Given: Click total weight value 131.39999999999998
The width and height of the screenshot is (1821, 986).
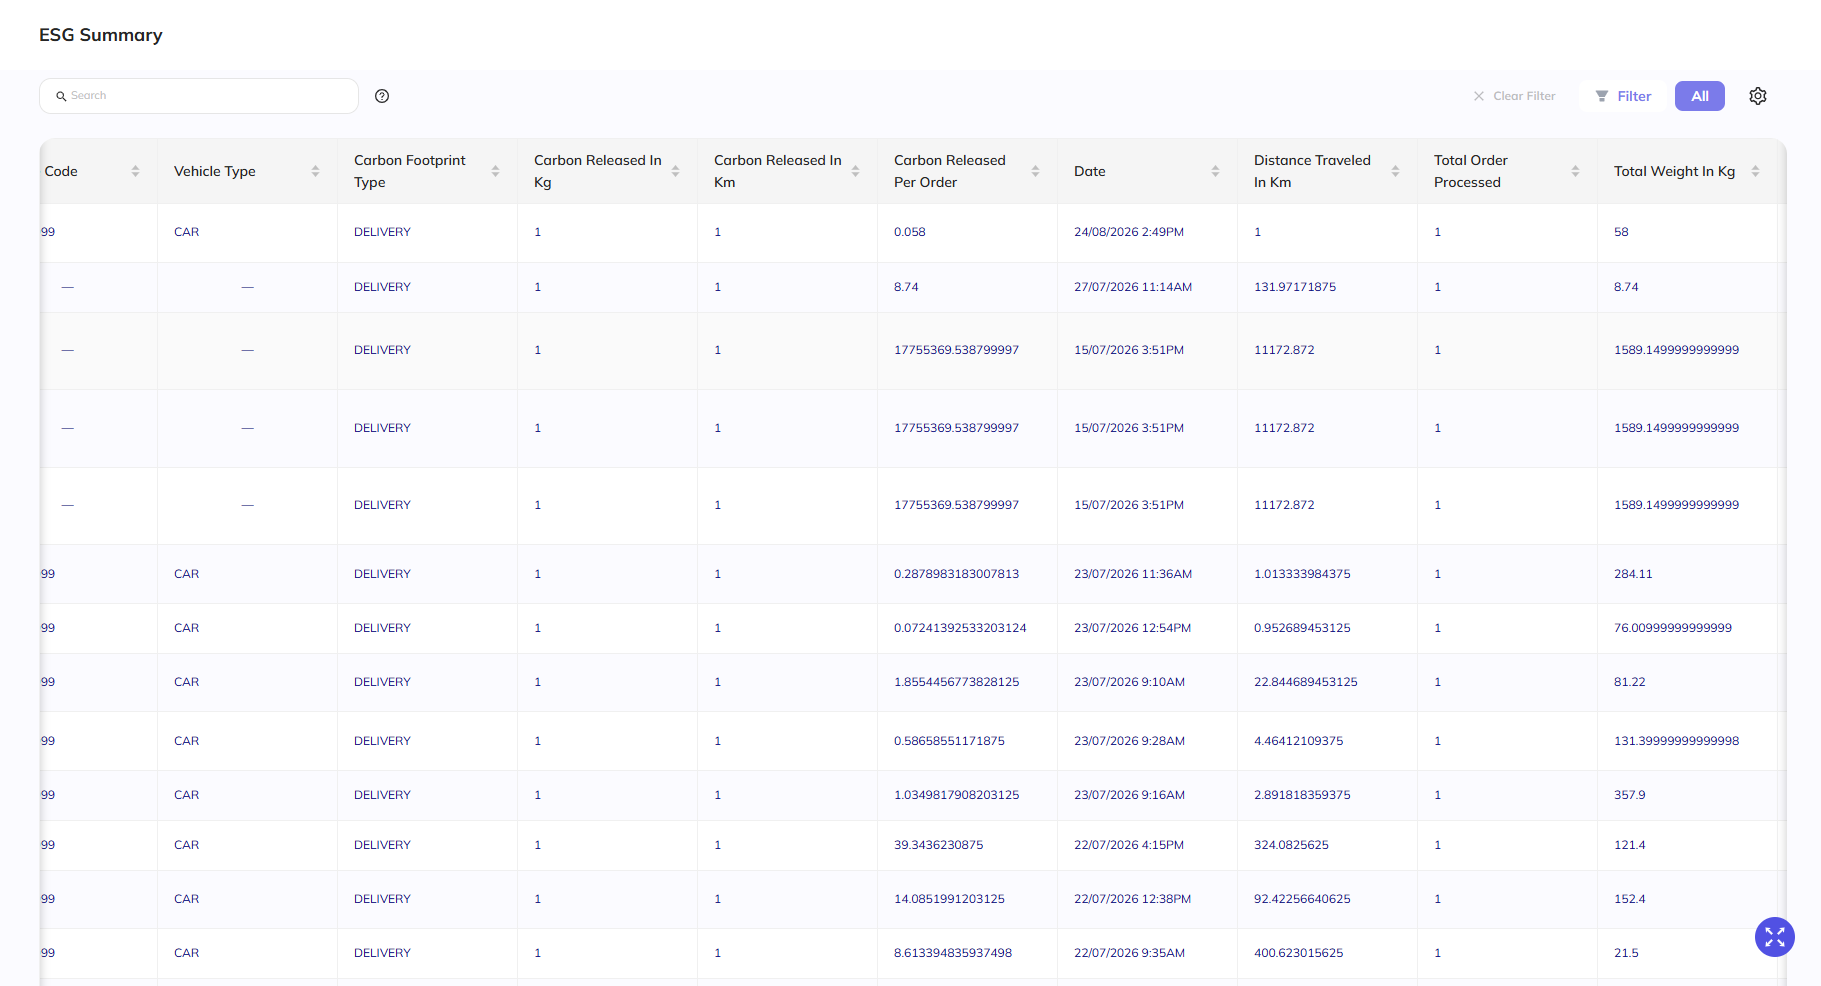Looking at the screenshot, I should point(1677,741).
